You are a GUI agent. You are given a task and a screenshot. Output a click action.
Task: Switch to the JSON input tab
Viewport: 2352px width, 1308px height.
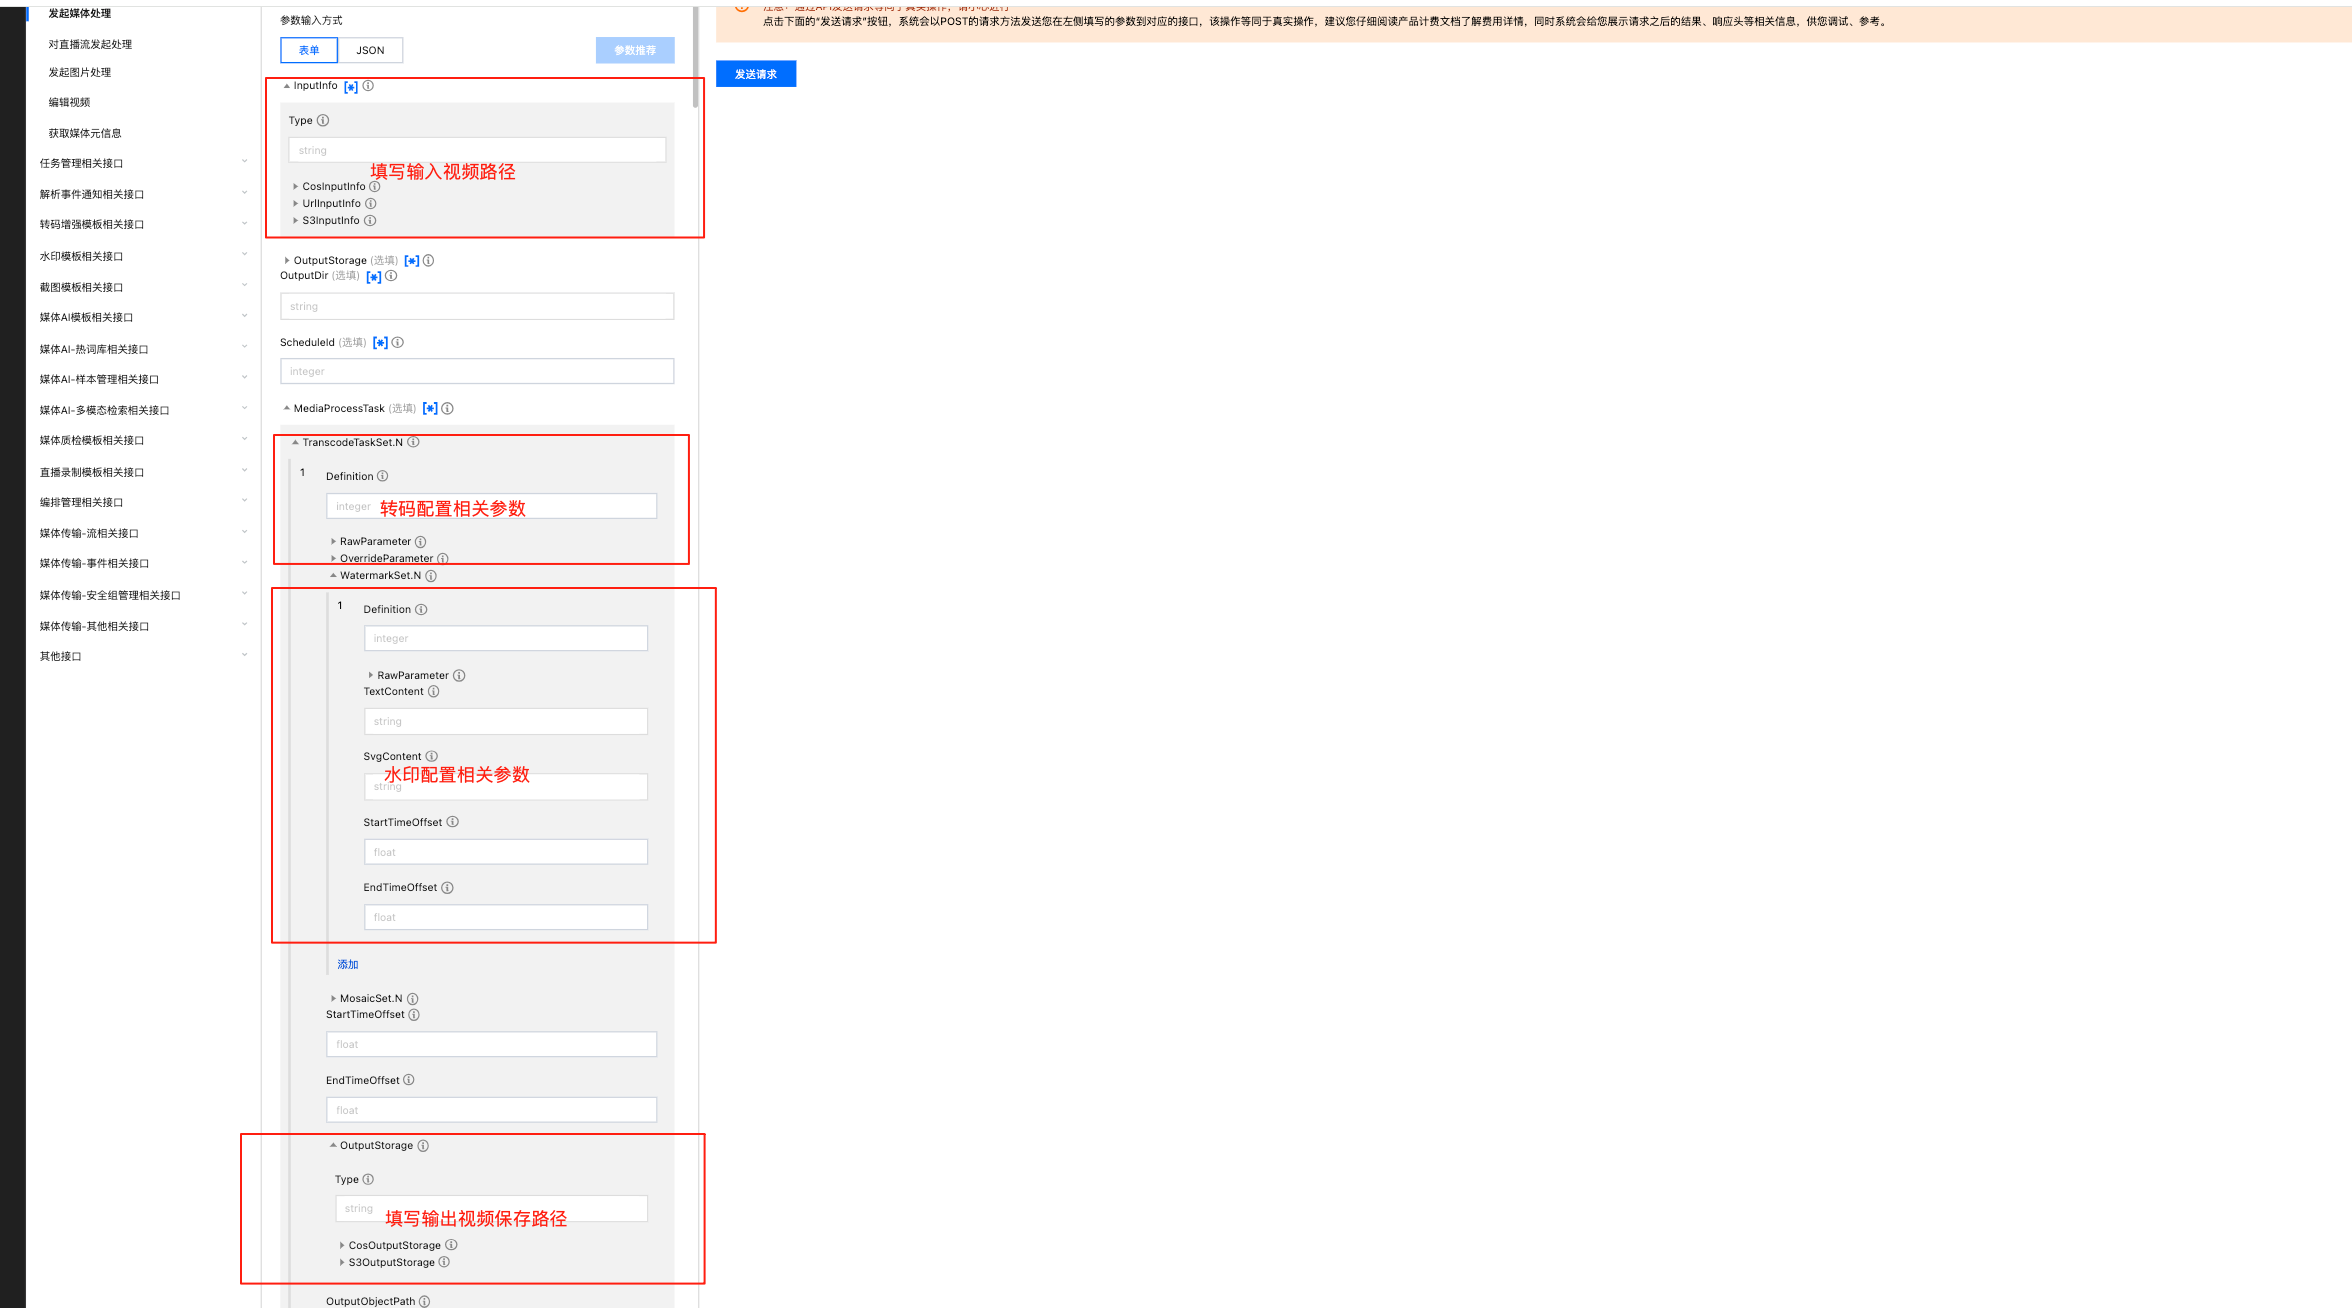(x=370, y=50)
